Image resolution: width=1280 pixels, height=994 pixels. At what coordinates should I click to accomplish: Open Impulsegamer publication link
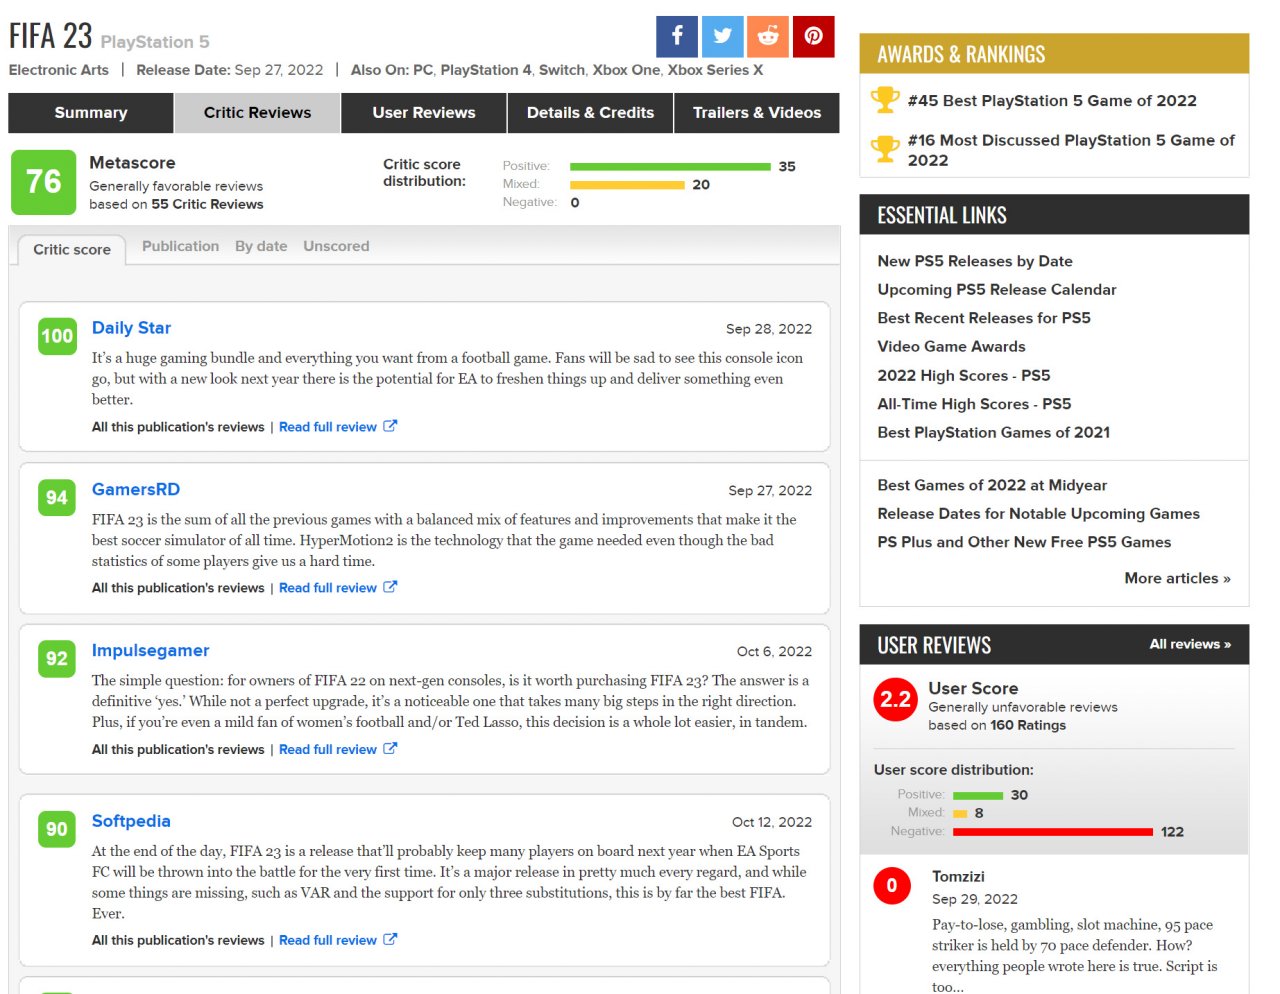[x=150, y=650]
